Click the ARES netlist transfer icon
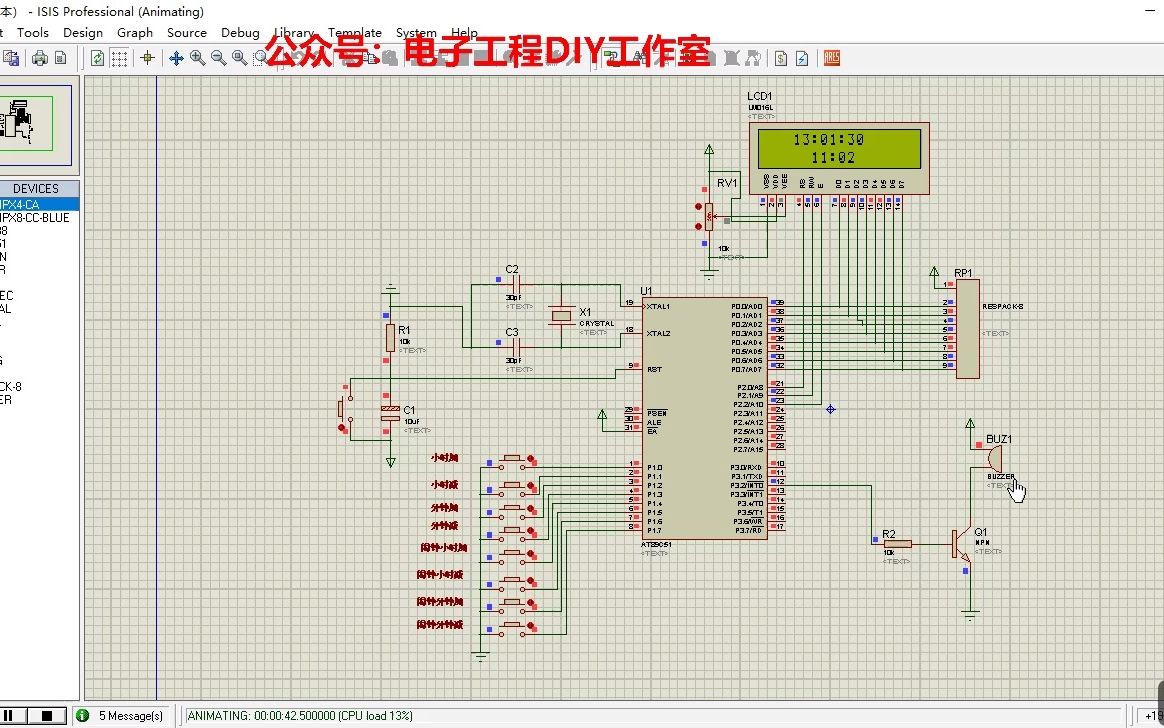 point(832,58)
